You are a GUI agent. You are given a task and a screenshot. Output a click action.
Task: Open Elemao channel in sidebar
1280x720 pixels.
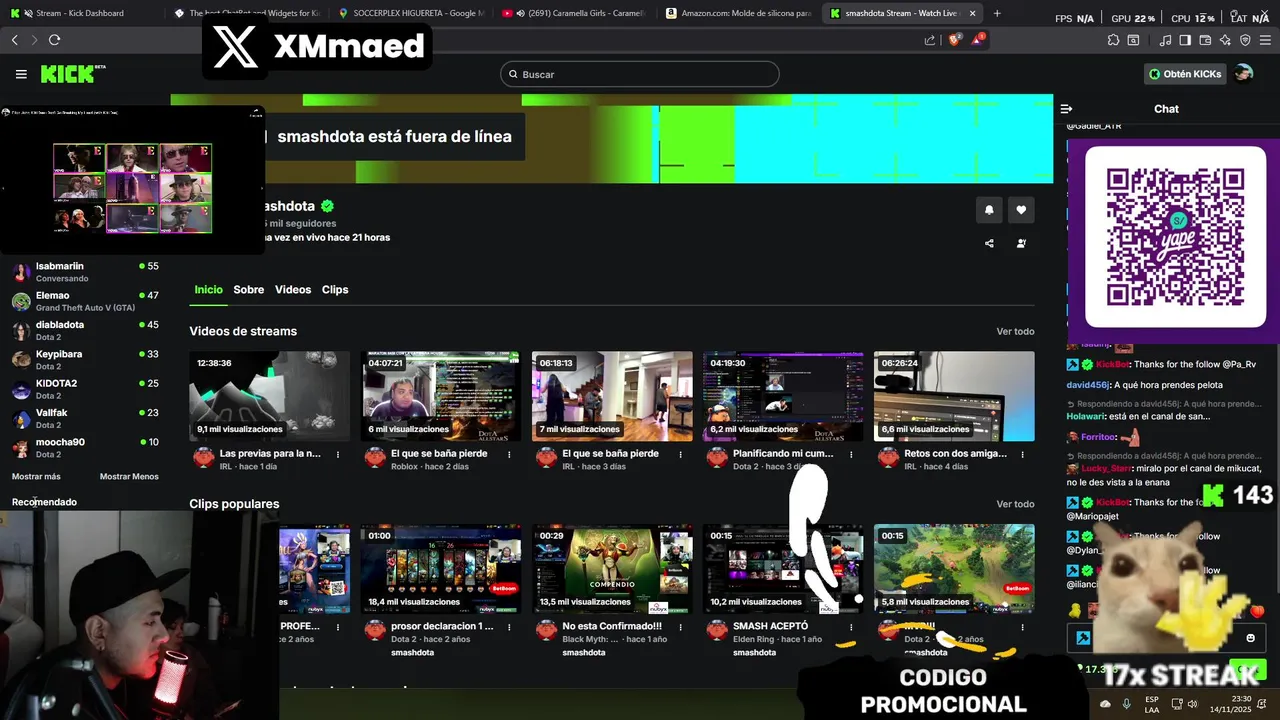pos(85,301)
